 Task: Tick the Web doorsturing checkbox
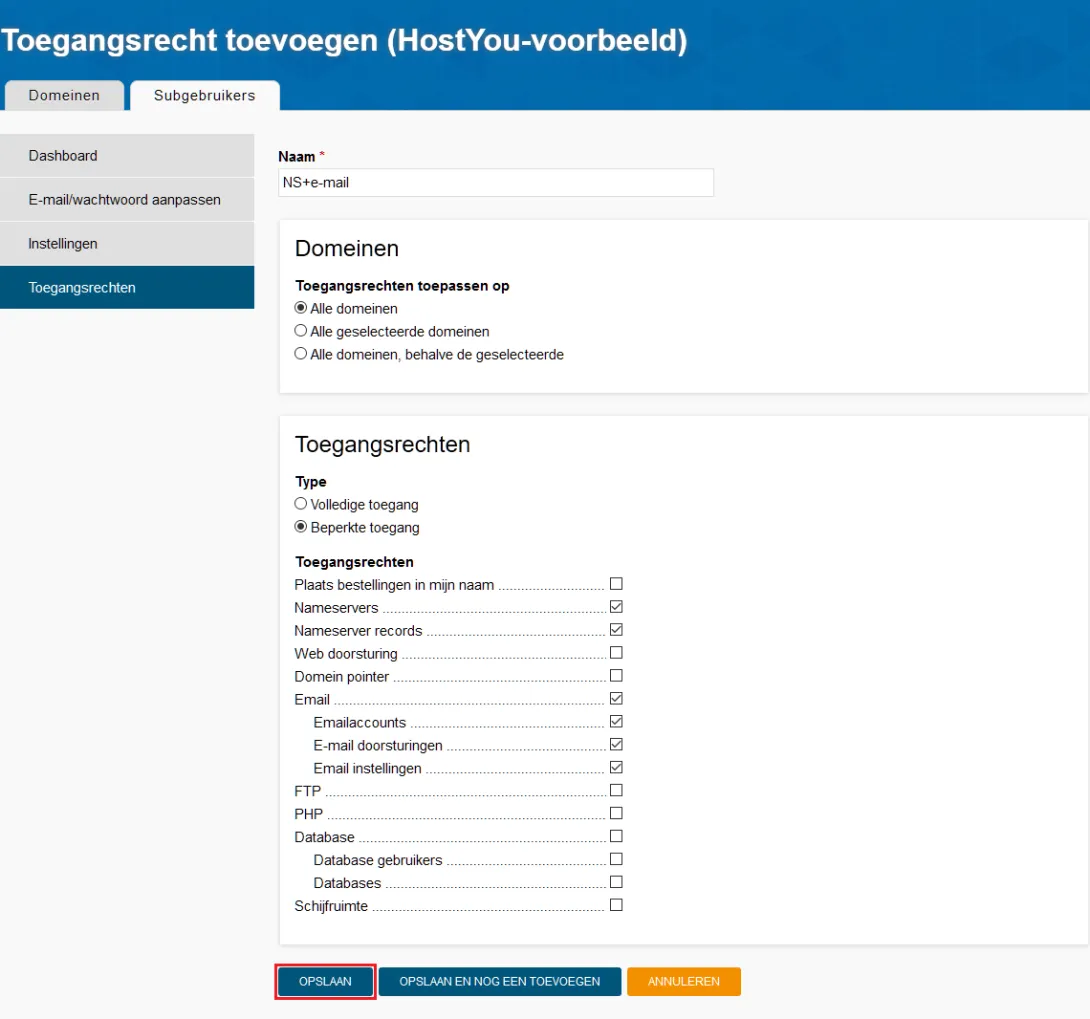(616, 653)
